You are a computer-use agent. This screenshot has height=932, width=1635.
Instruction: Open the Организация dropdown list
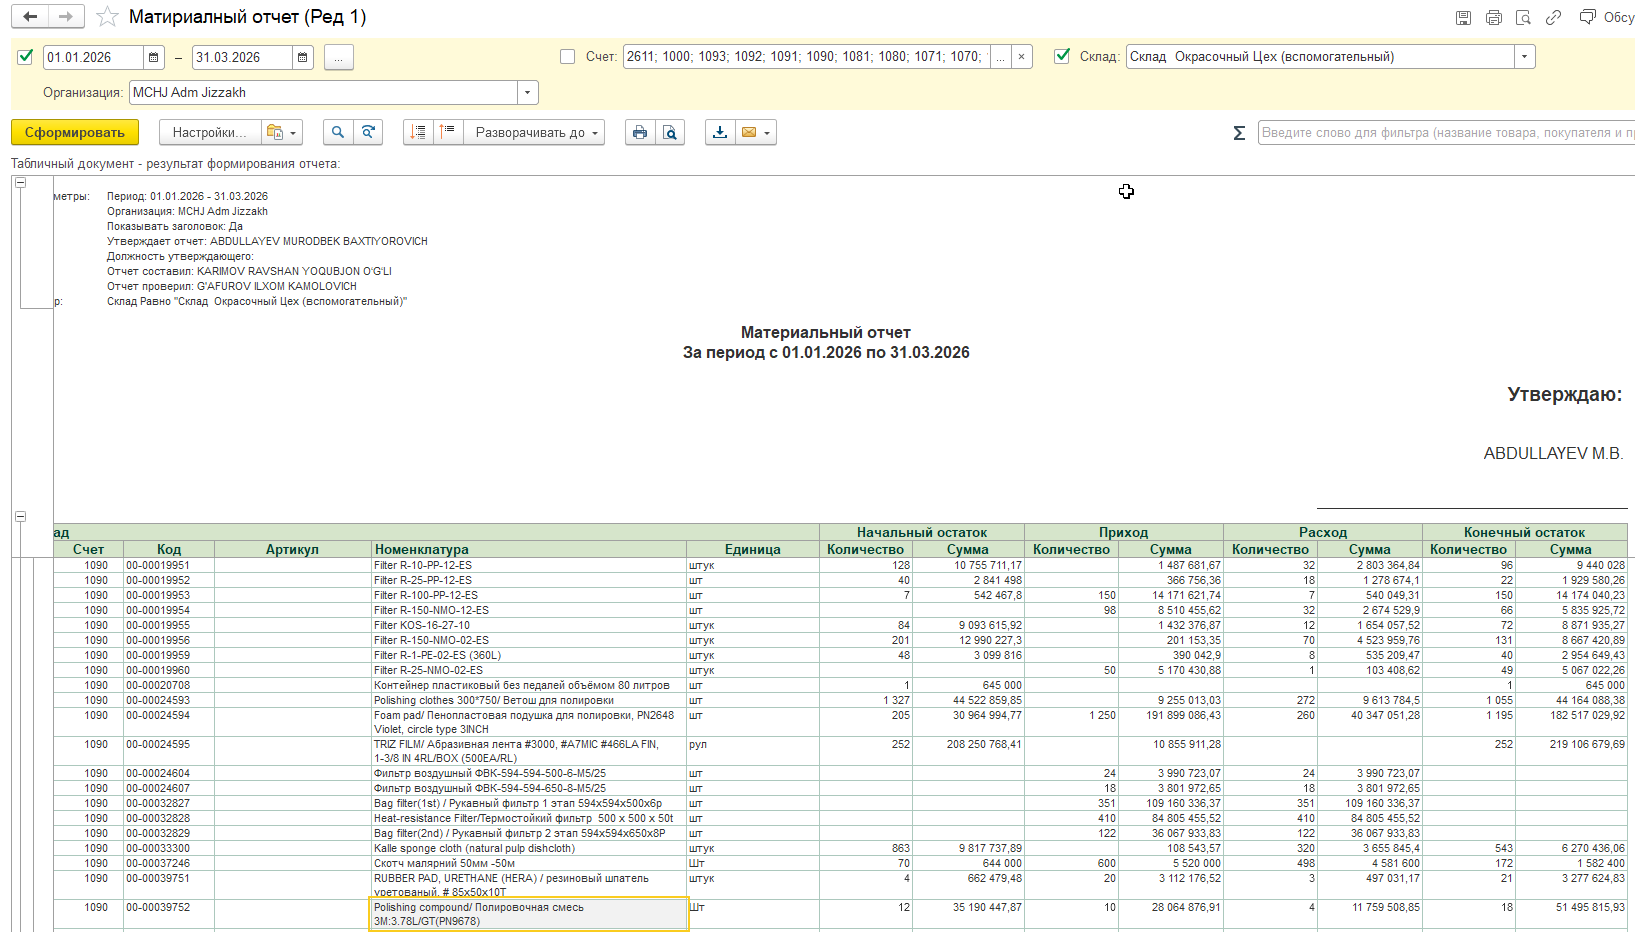coord(528,93)
